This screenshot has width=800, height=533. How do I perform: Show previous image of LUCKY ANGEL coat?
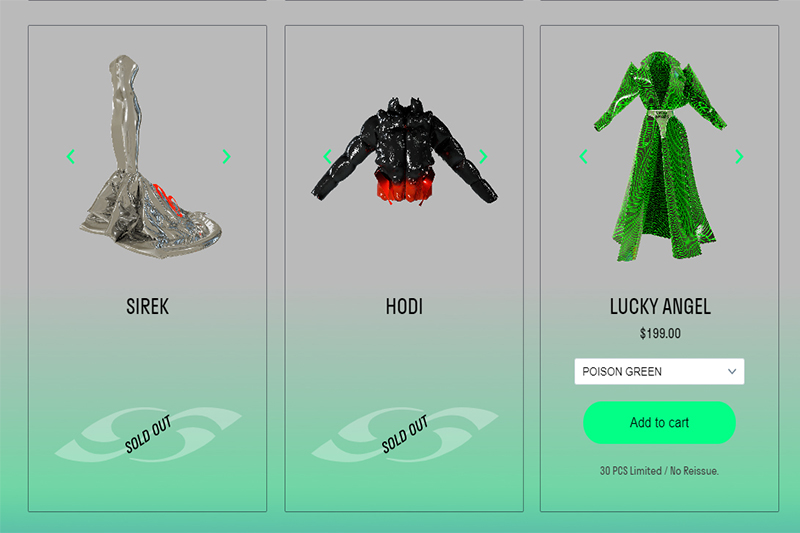[584, 157]
